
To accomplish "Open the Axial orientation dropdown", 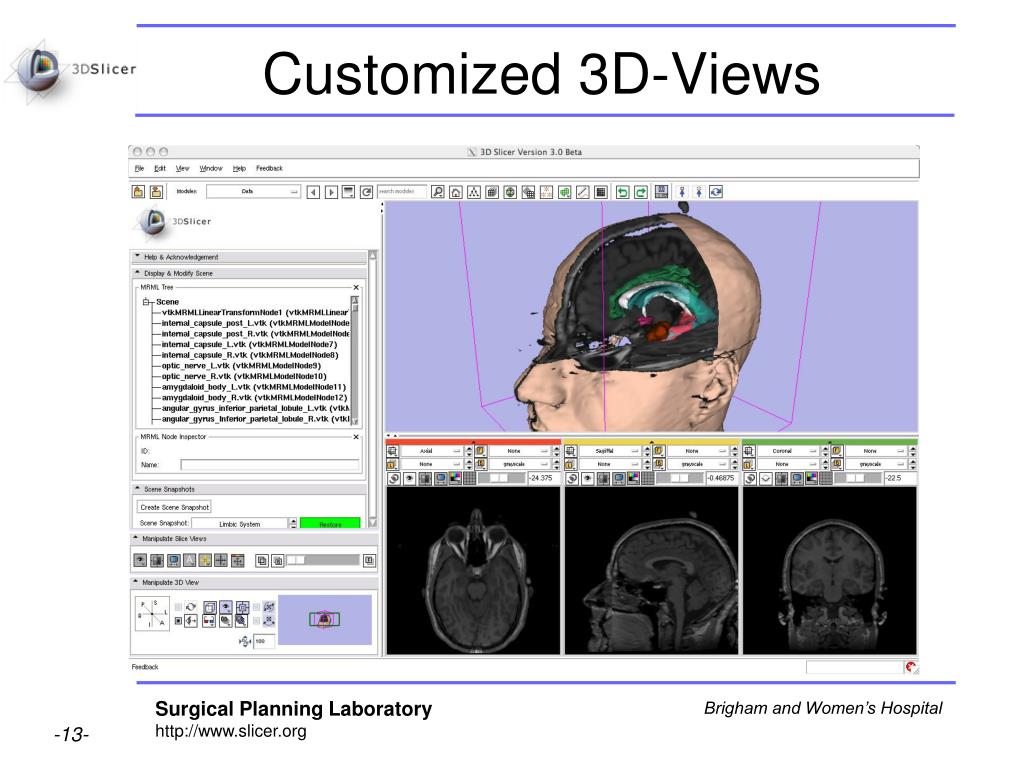I will [431, 451].
